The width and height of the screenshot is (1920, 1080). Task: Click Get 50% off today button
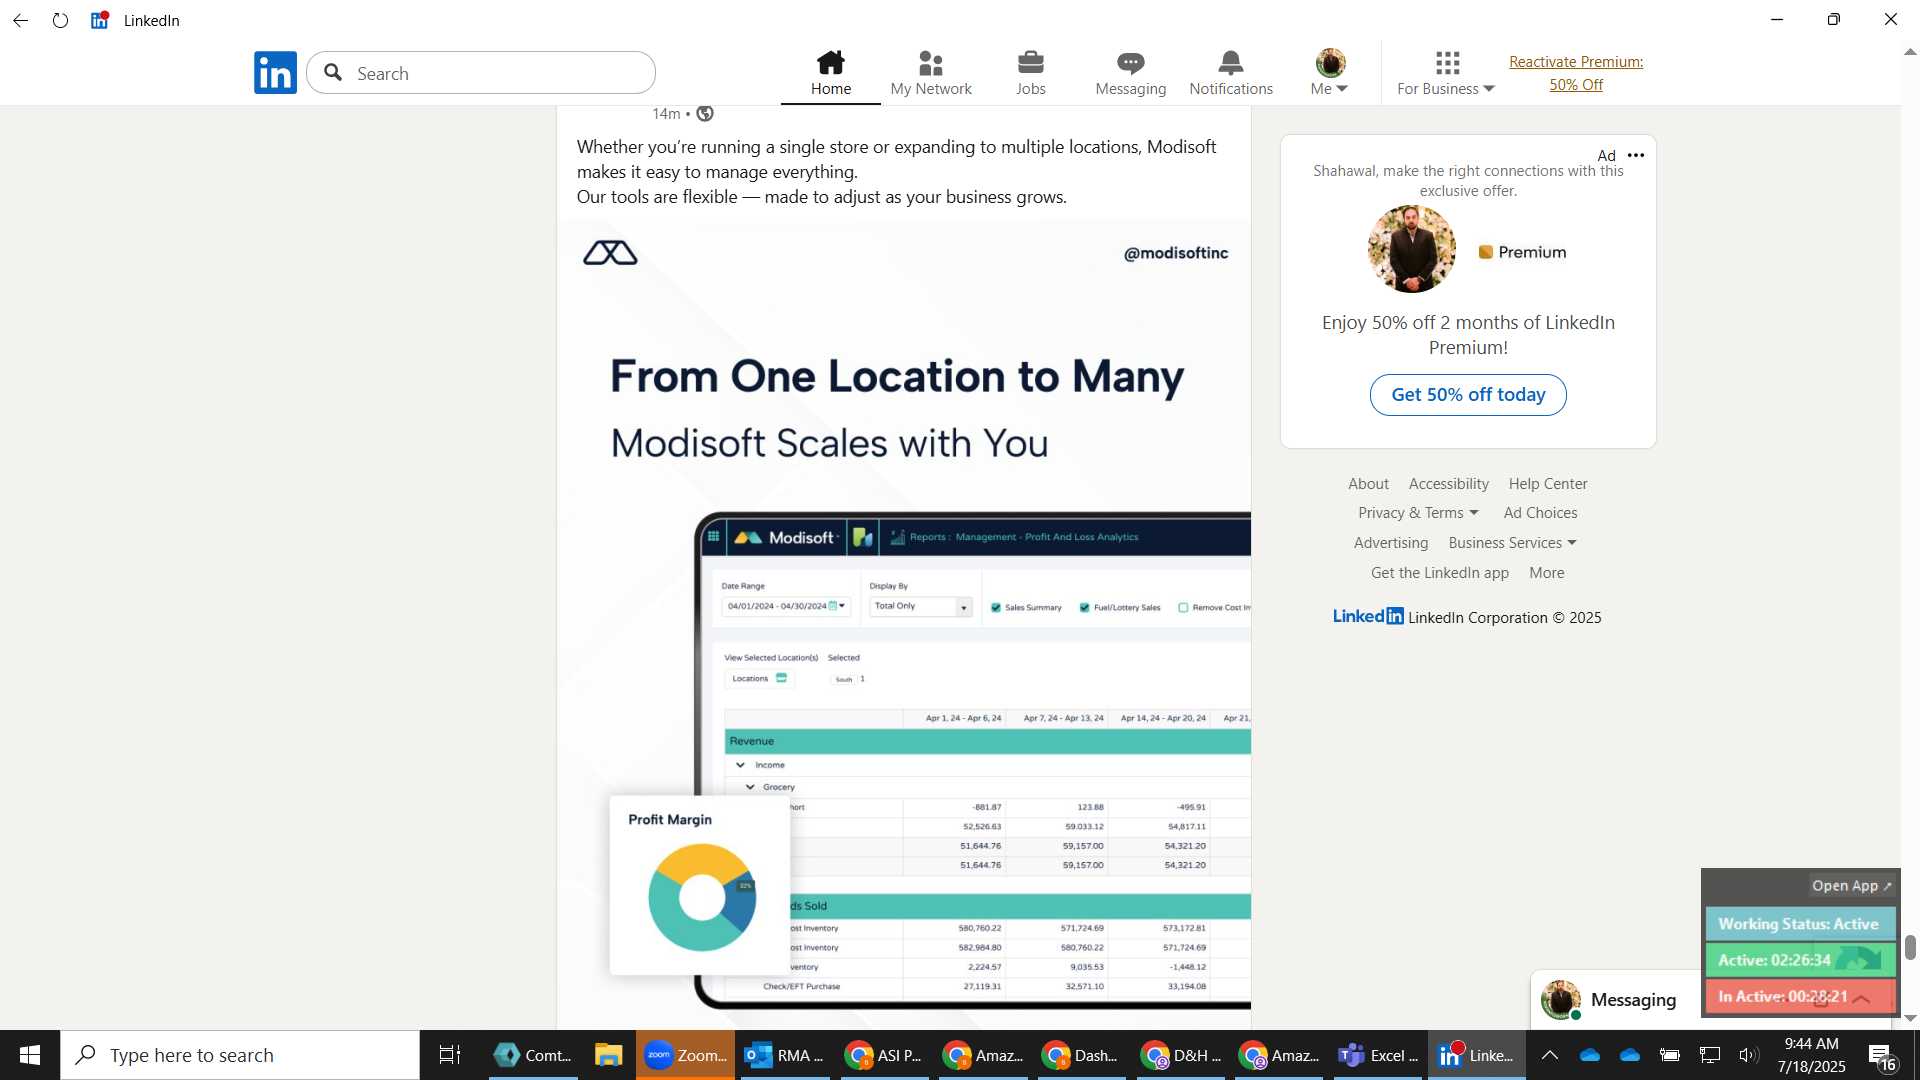[x=1468, y=395]
